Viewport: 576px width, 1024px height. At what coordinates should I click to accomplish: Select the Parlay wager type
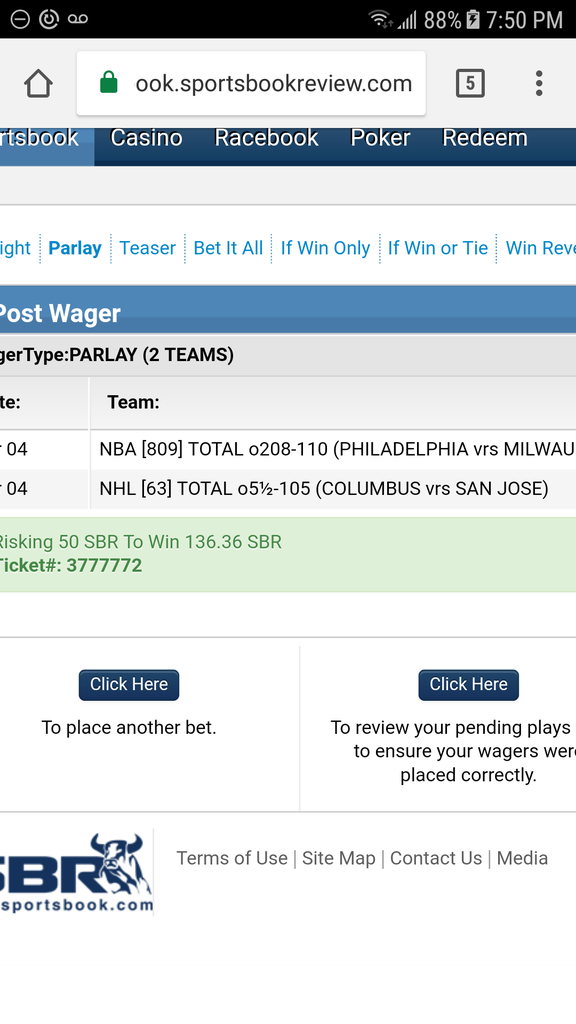[75, 248]
